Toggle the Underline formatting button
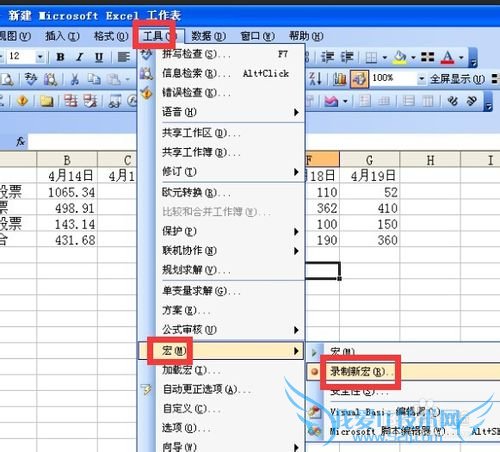The image size is (500, 452). point(99,57)
